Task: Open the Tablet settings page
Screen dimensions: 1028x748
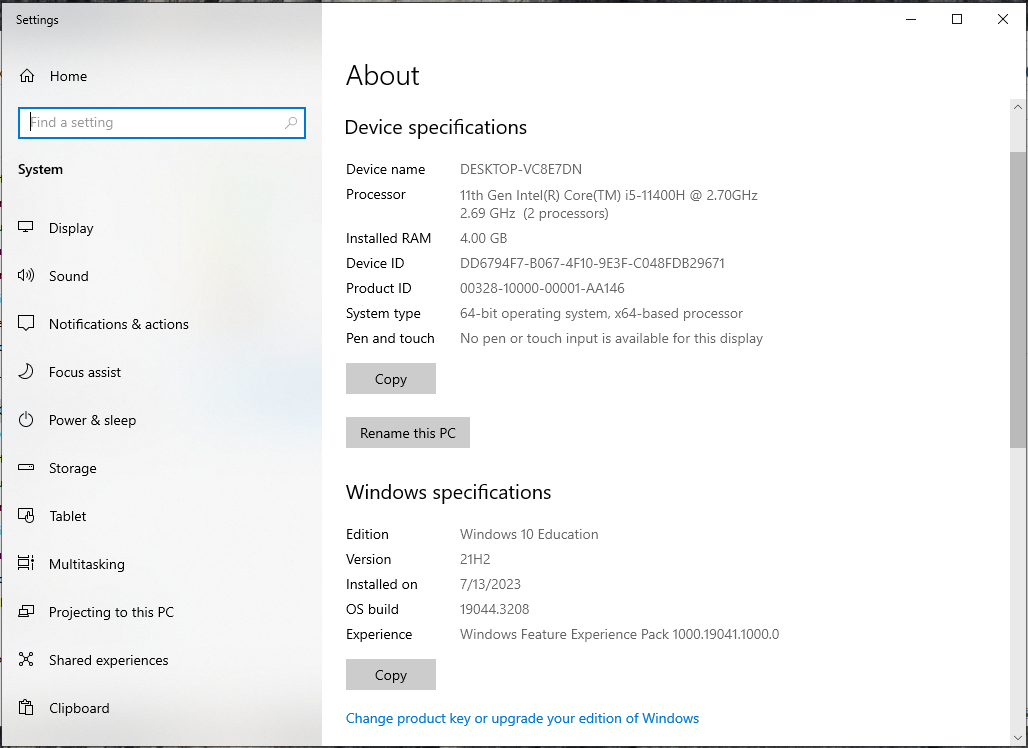Action: tap(161, 516)
